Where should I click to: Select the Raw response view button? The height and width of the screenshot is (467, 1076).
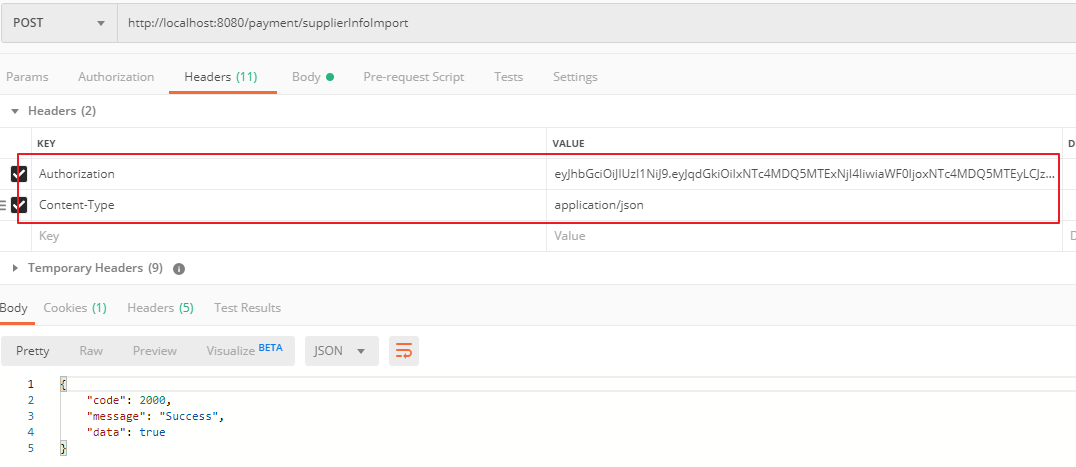click(91, 350)
